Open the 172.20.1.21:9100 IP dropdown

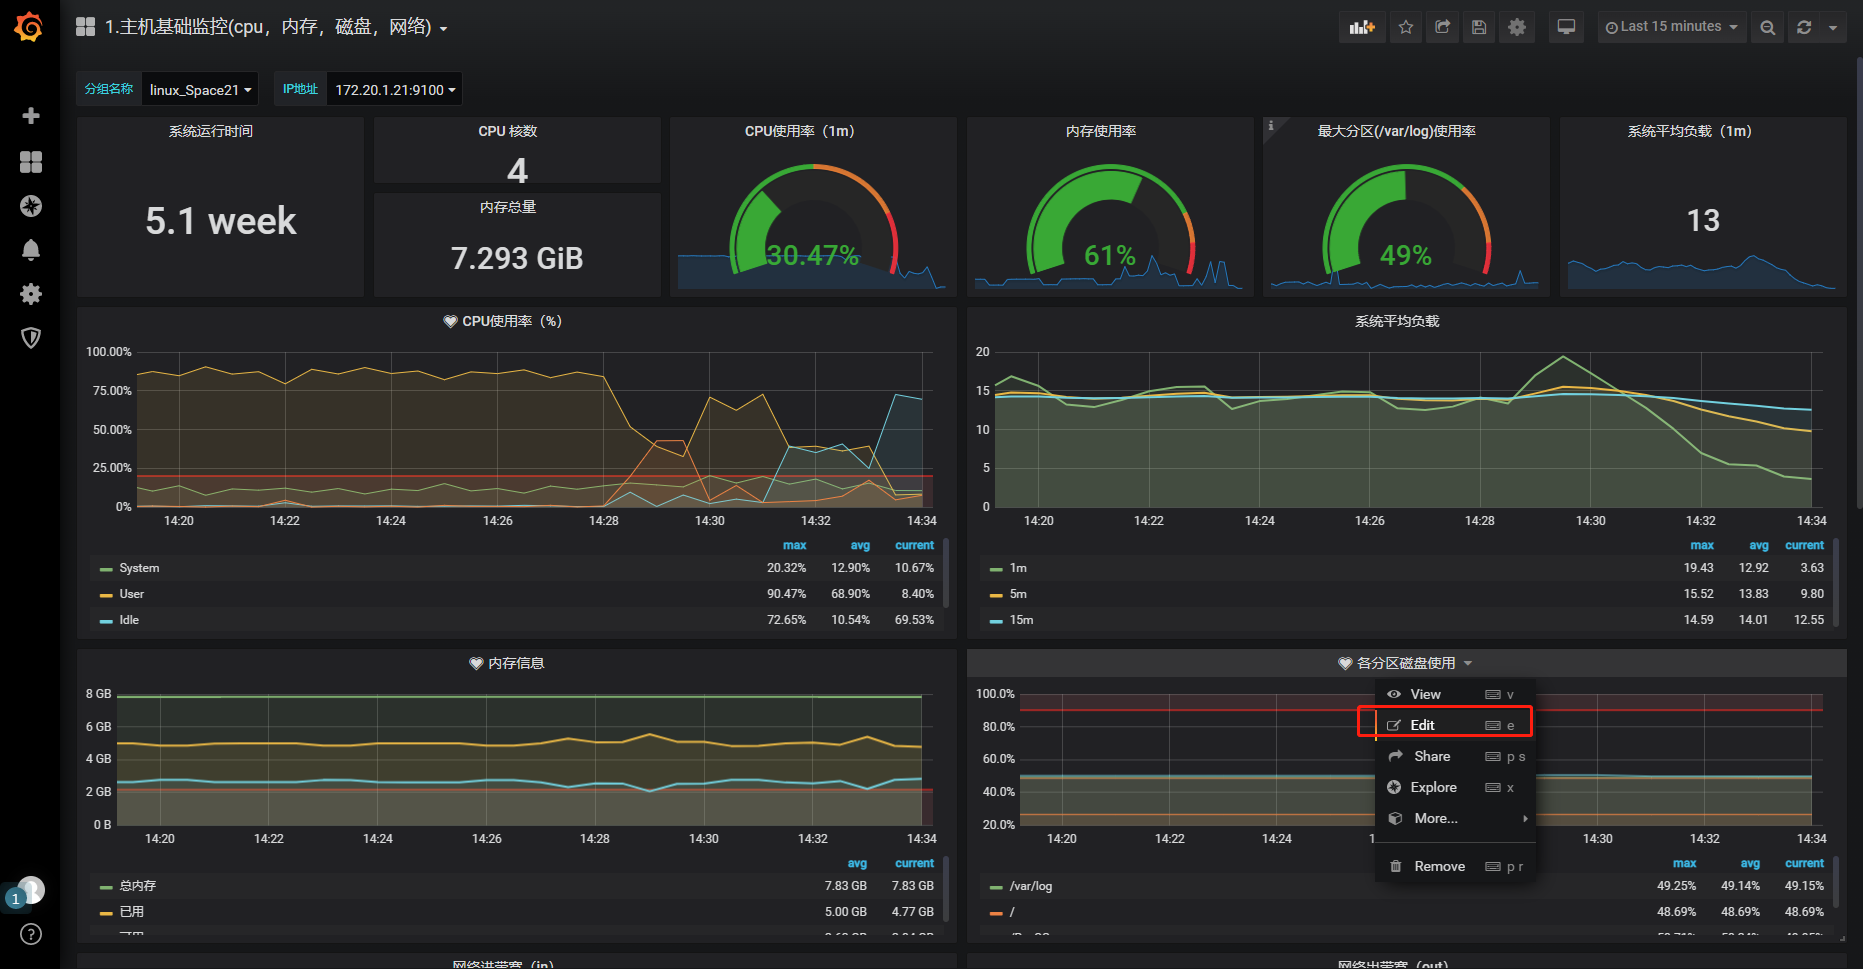[395, 89]
